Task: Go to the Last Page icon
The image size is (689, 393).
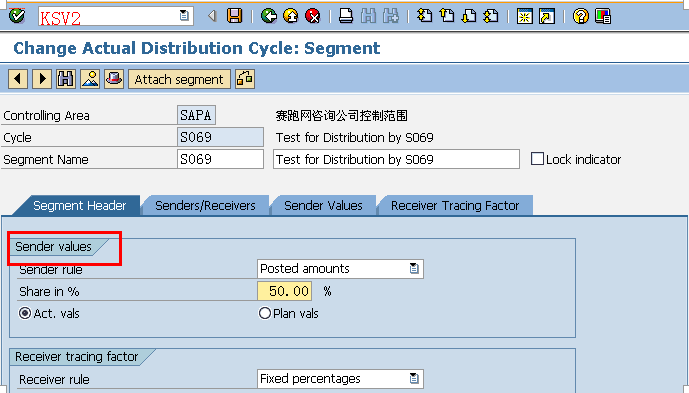Action: pos(491,16)
